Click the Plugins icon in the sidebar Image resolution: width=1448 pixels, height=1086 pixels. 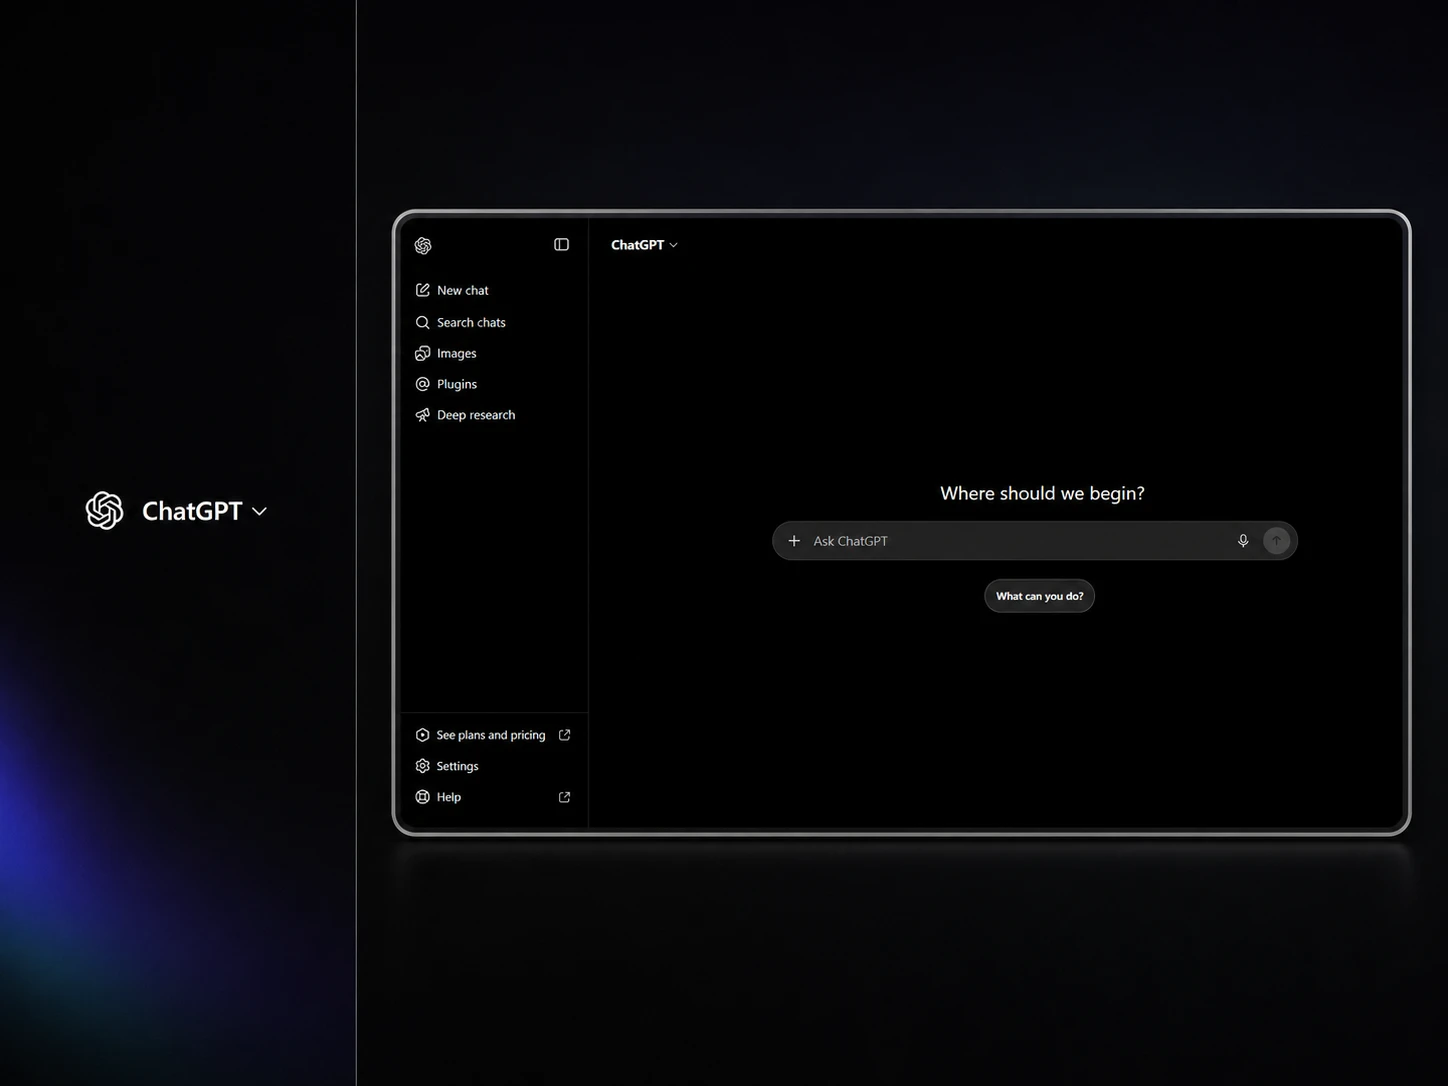(x=423, y=384)
